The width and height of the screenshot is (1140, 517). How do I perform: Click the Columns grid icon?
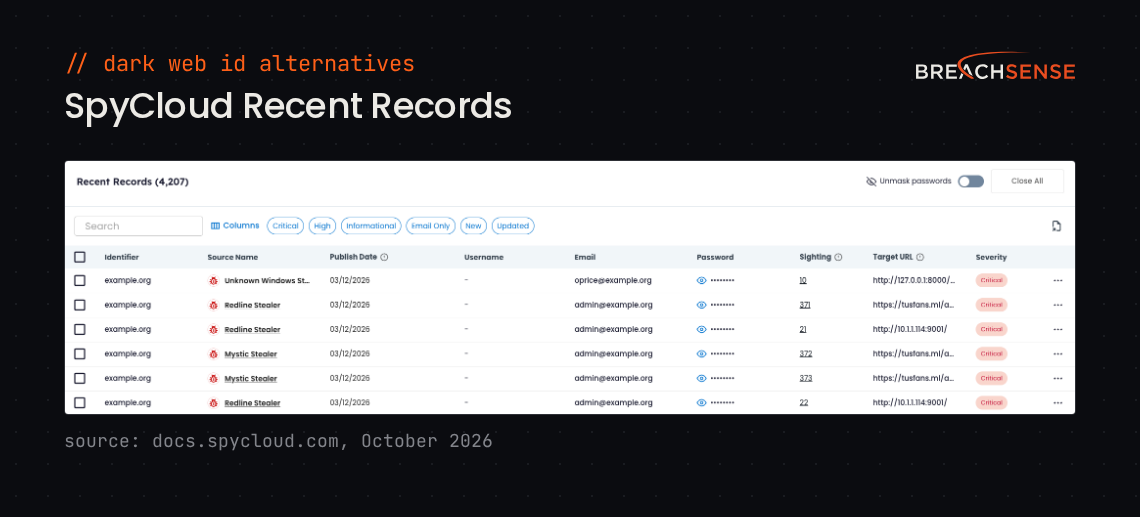coord(215,225)
